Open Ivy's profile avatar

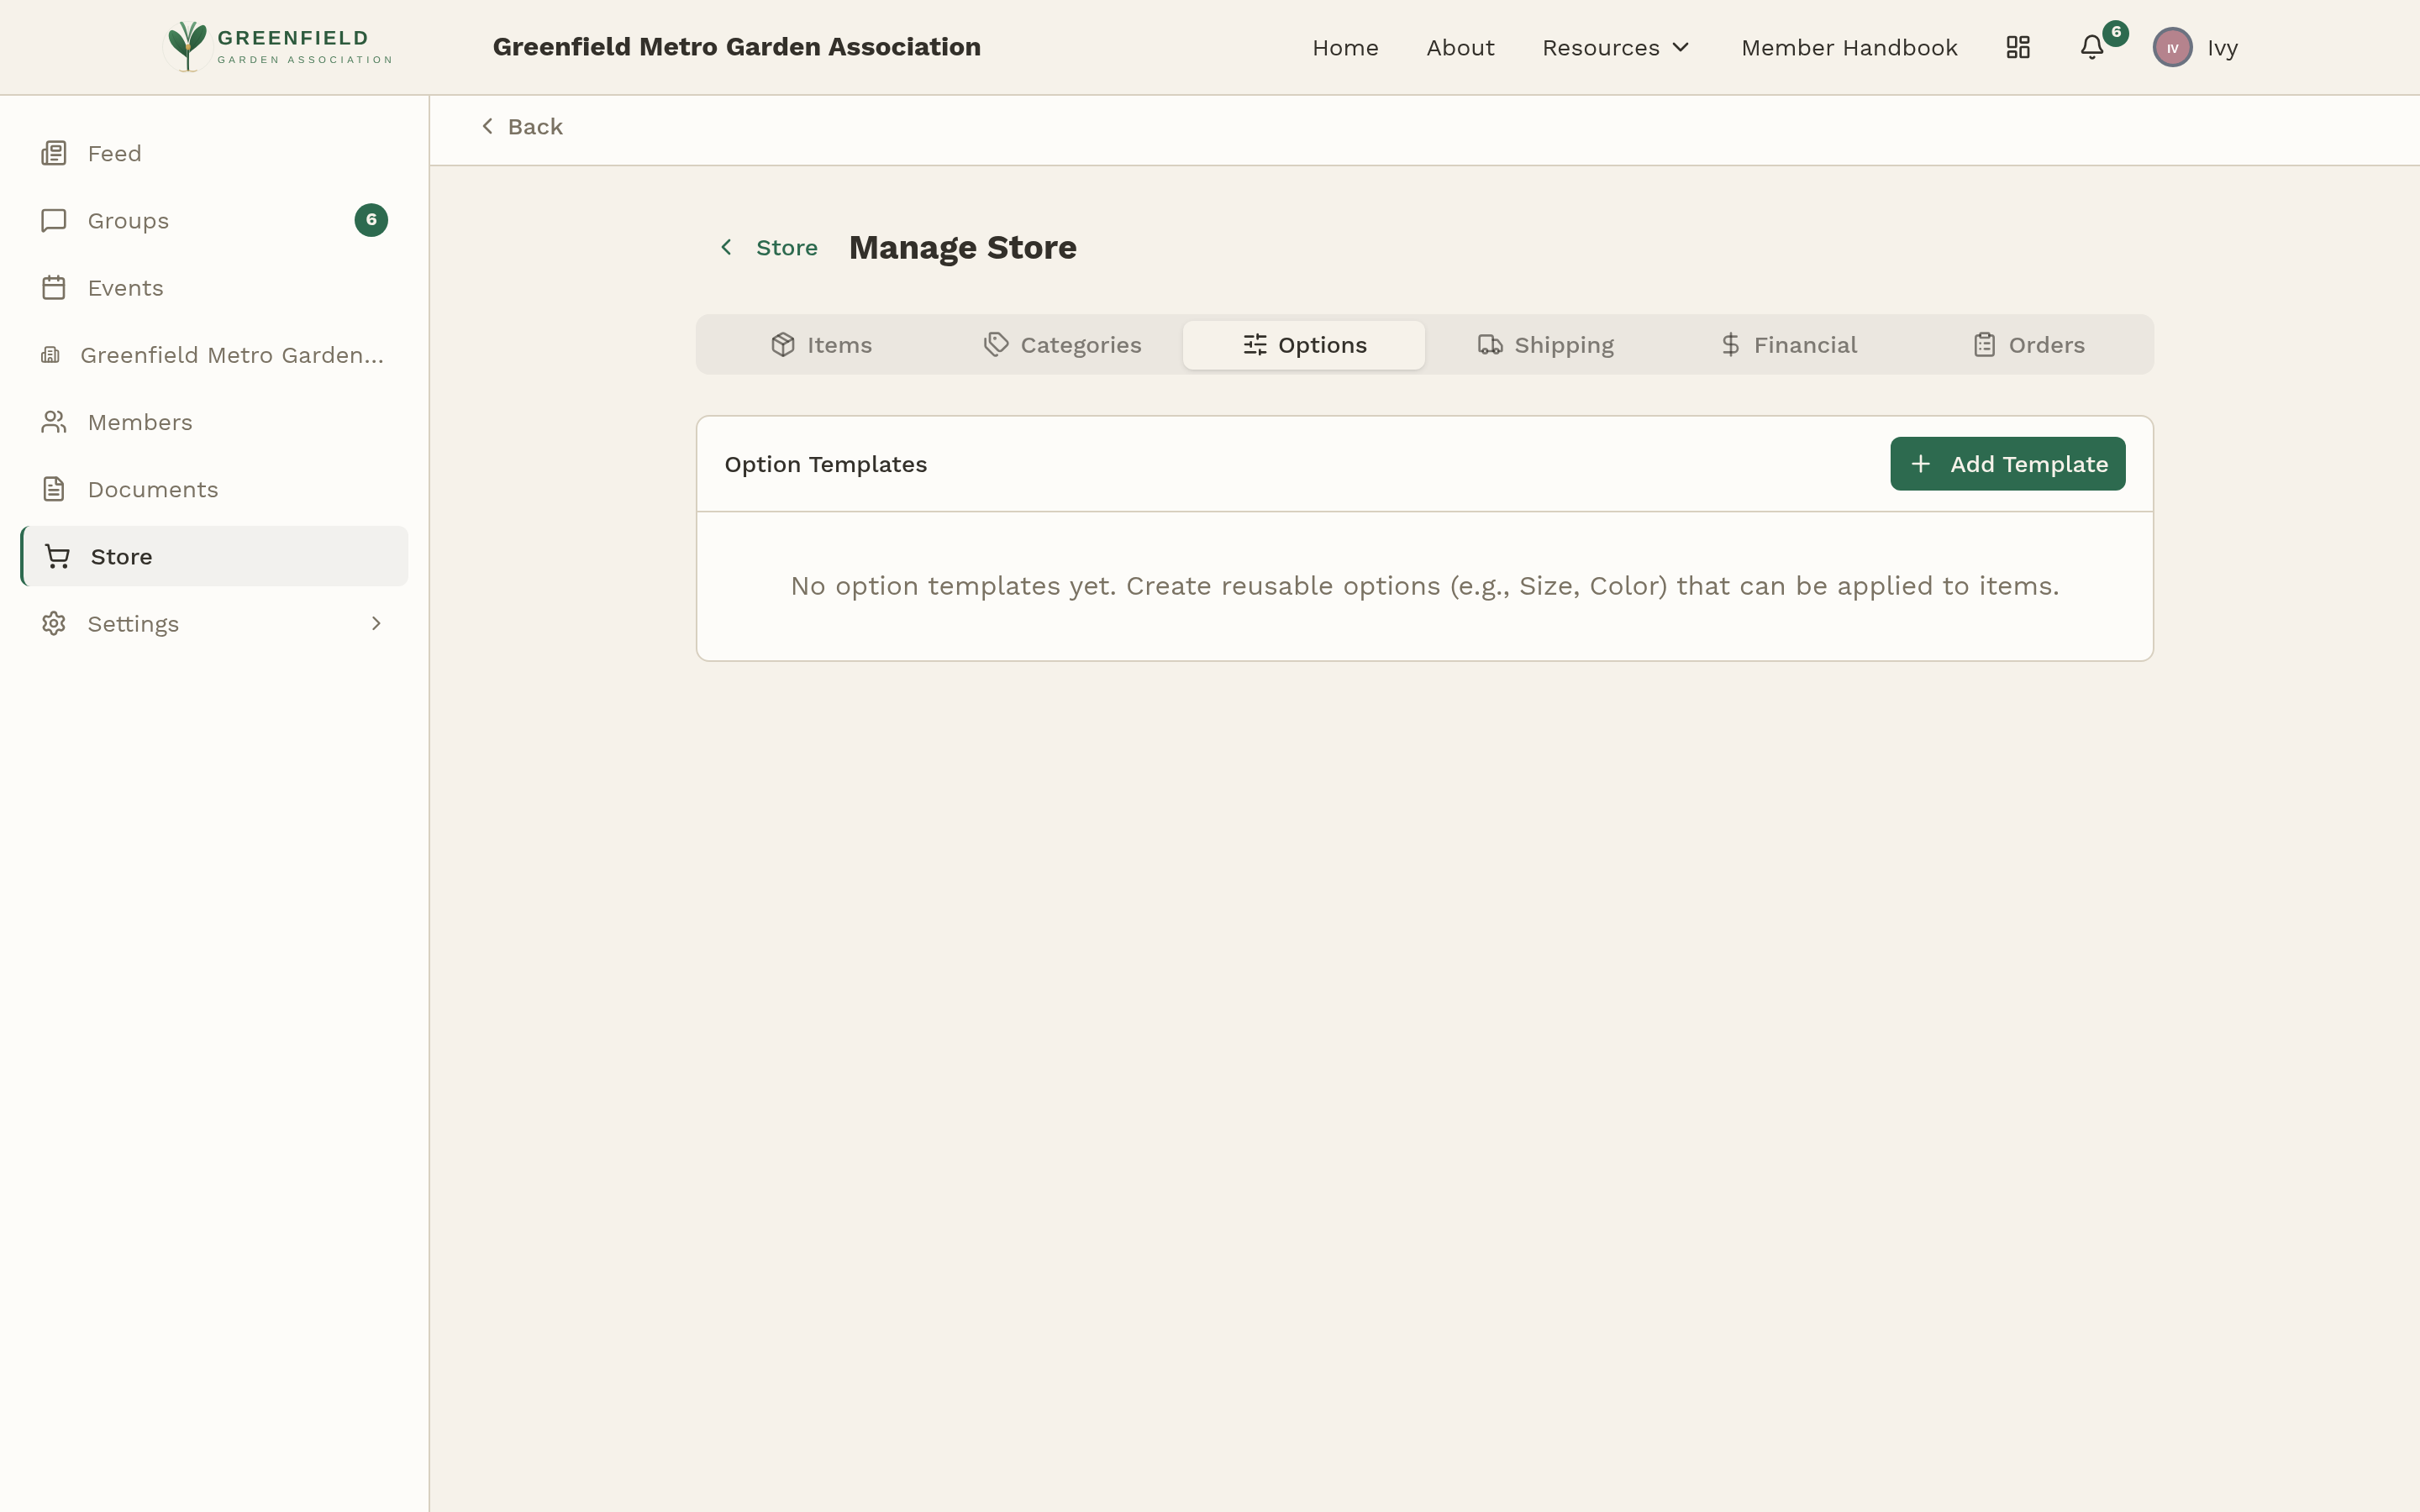coord(2172,47)
